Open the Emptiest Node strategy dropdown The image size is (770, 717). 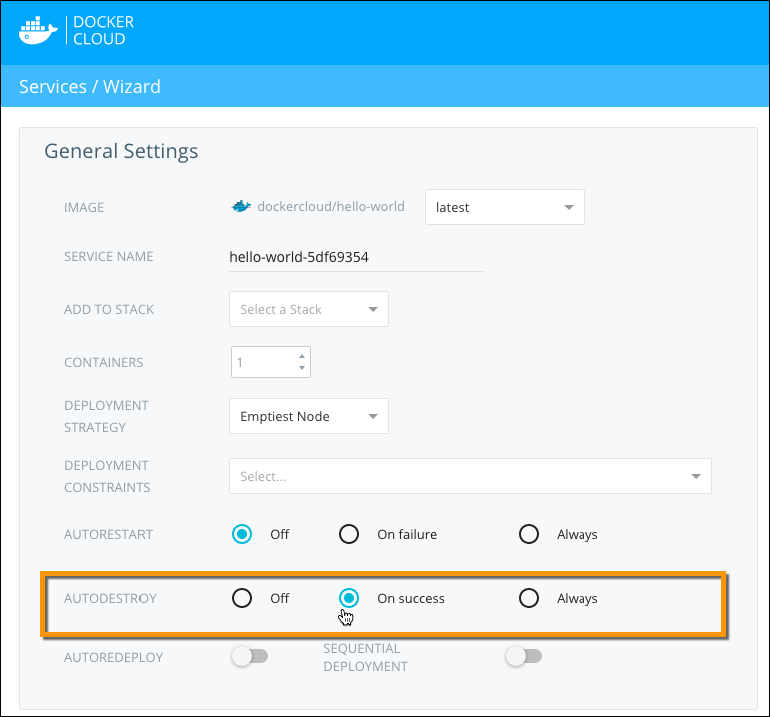(308, 416)
